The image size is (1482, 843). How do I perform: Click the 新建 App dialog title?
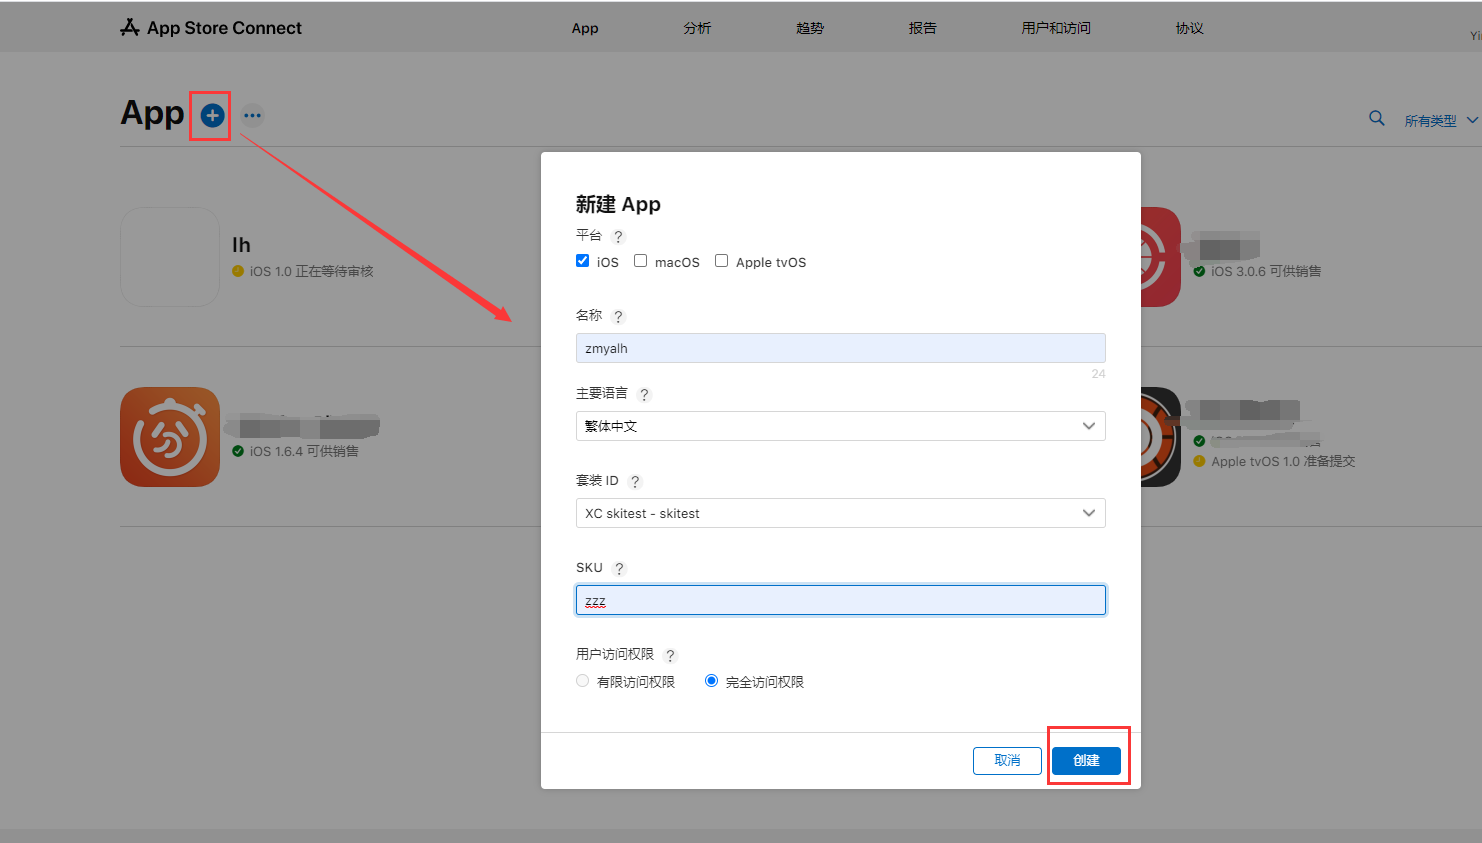click(618, 204)
